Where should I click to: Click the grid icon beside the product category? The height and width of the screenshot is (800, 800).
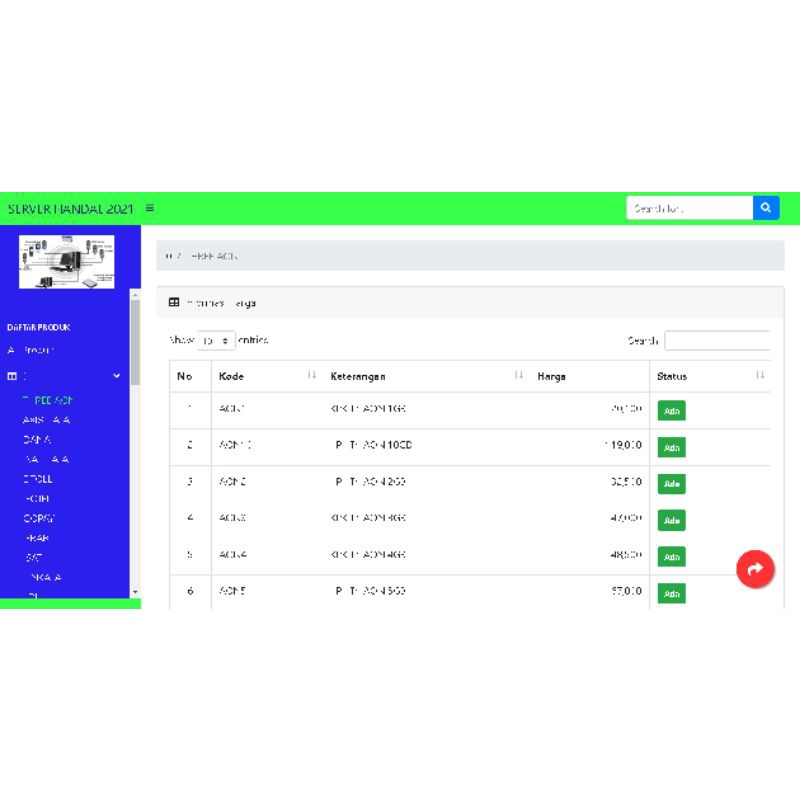[11, 376]
